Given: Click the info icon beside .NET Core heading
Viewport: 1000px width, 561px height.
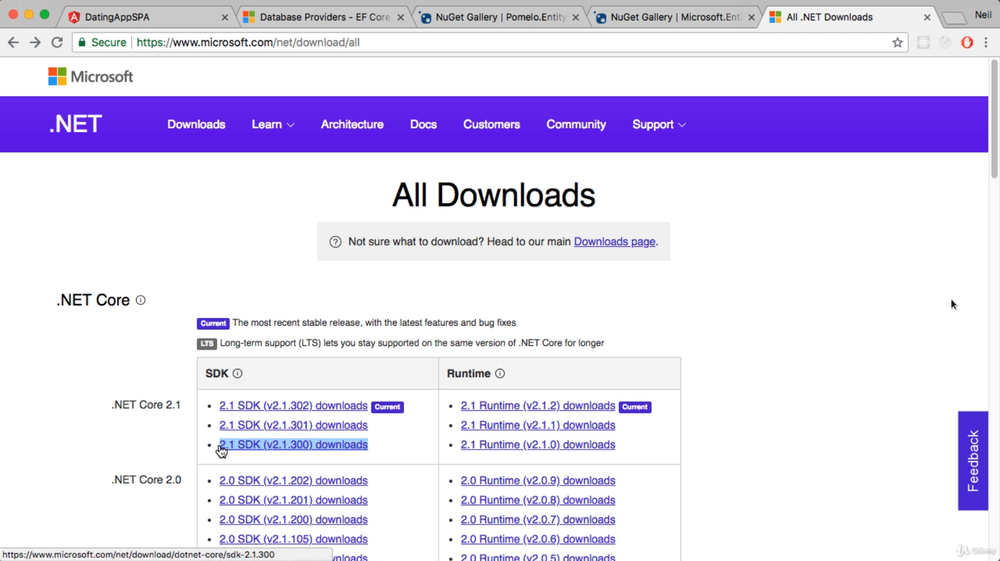Looking at the screenshot, I should point(140,300).
